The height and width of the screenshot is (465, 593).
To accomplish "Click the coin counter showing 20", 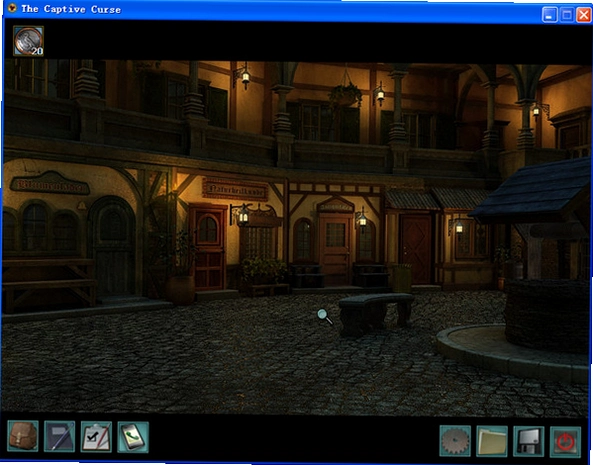I will point(28,41).
